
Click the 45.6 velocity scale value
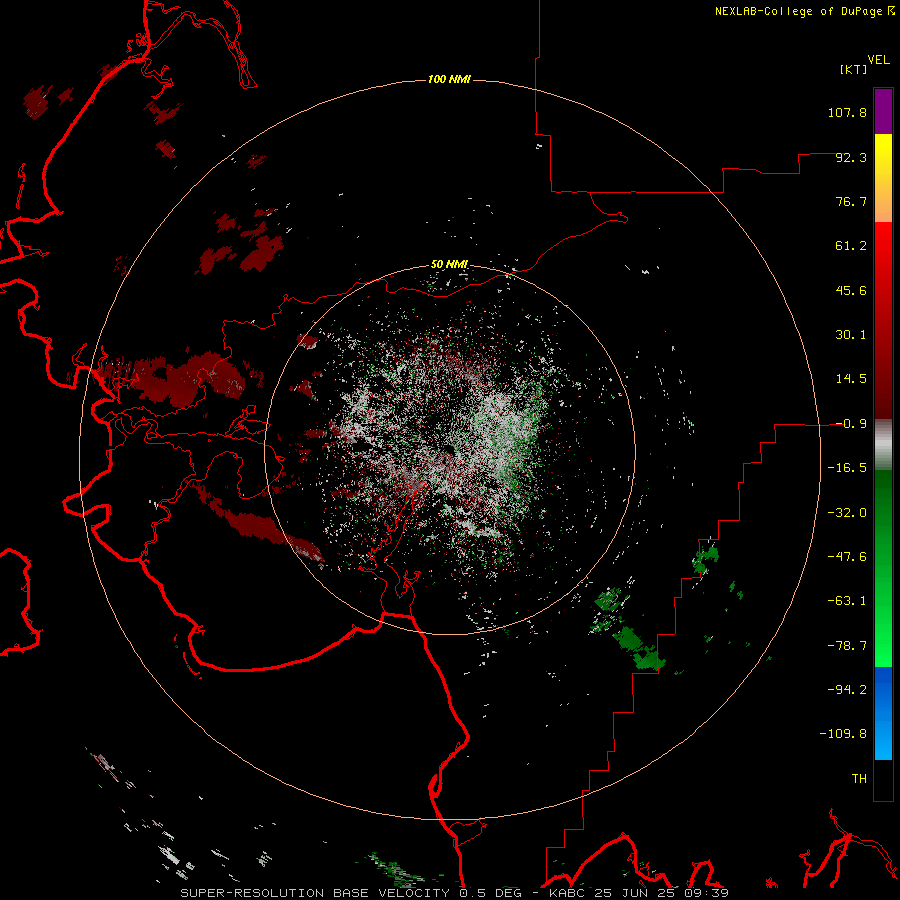[851, 290]
